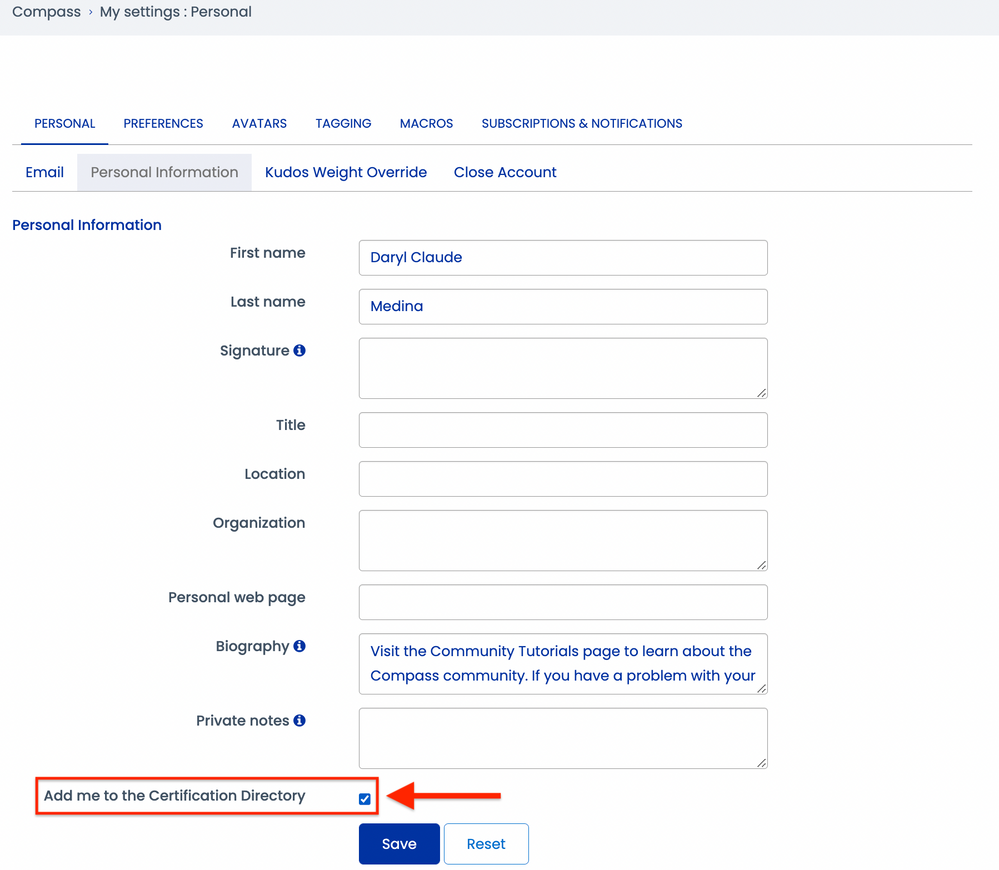Click the Save button
The height and width of the screenshot is (870, 999).
[399, 844]
